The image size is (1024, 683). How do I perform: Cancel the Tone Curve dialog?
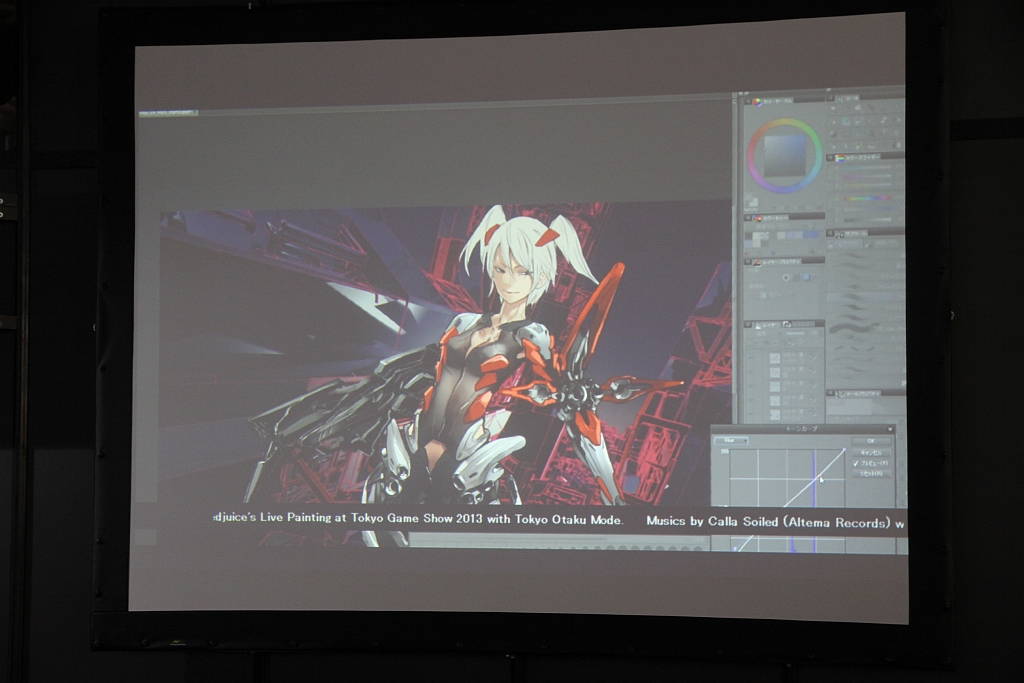click(x=871, y=453)
